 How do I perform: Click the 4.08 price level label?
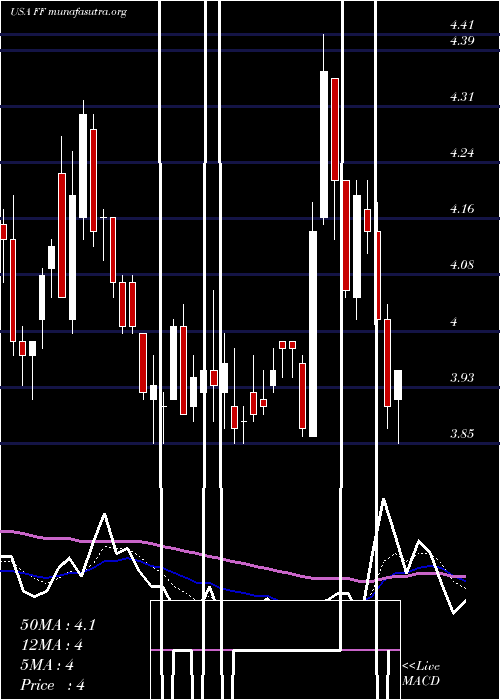462,265
